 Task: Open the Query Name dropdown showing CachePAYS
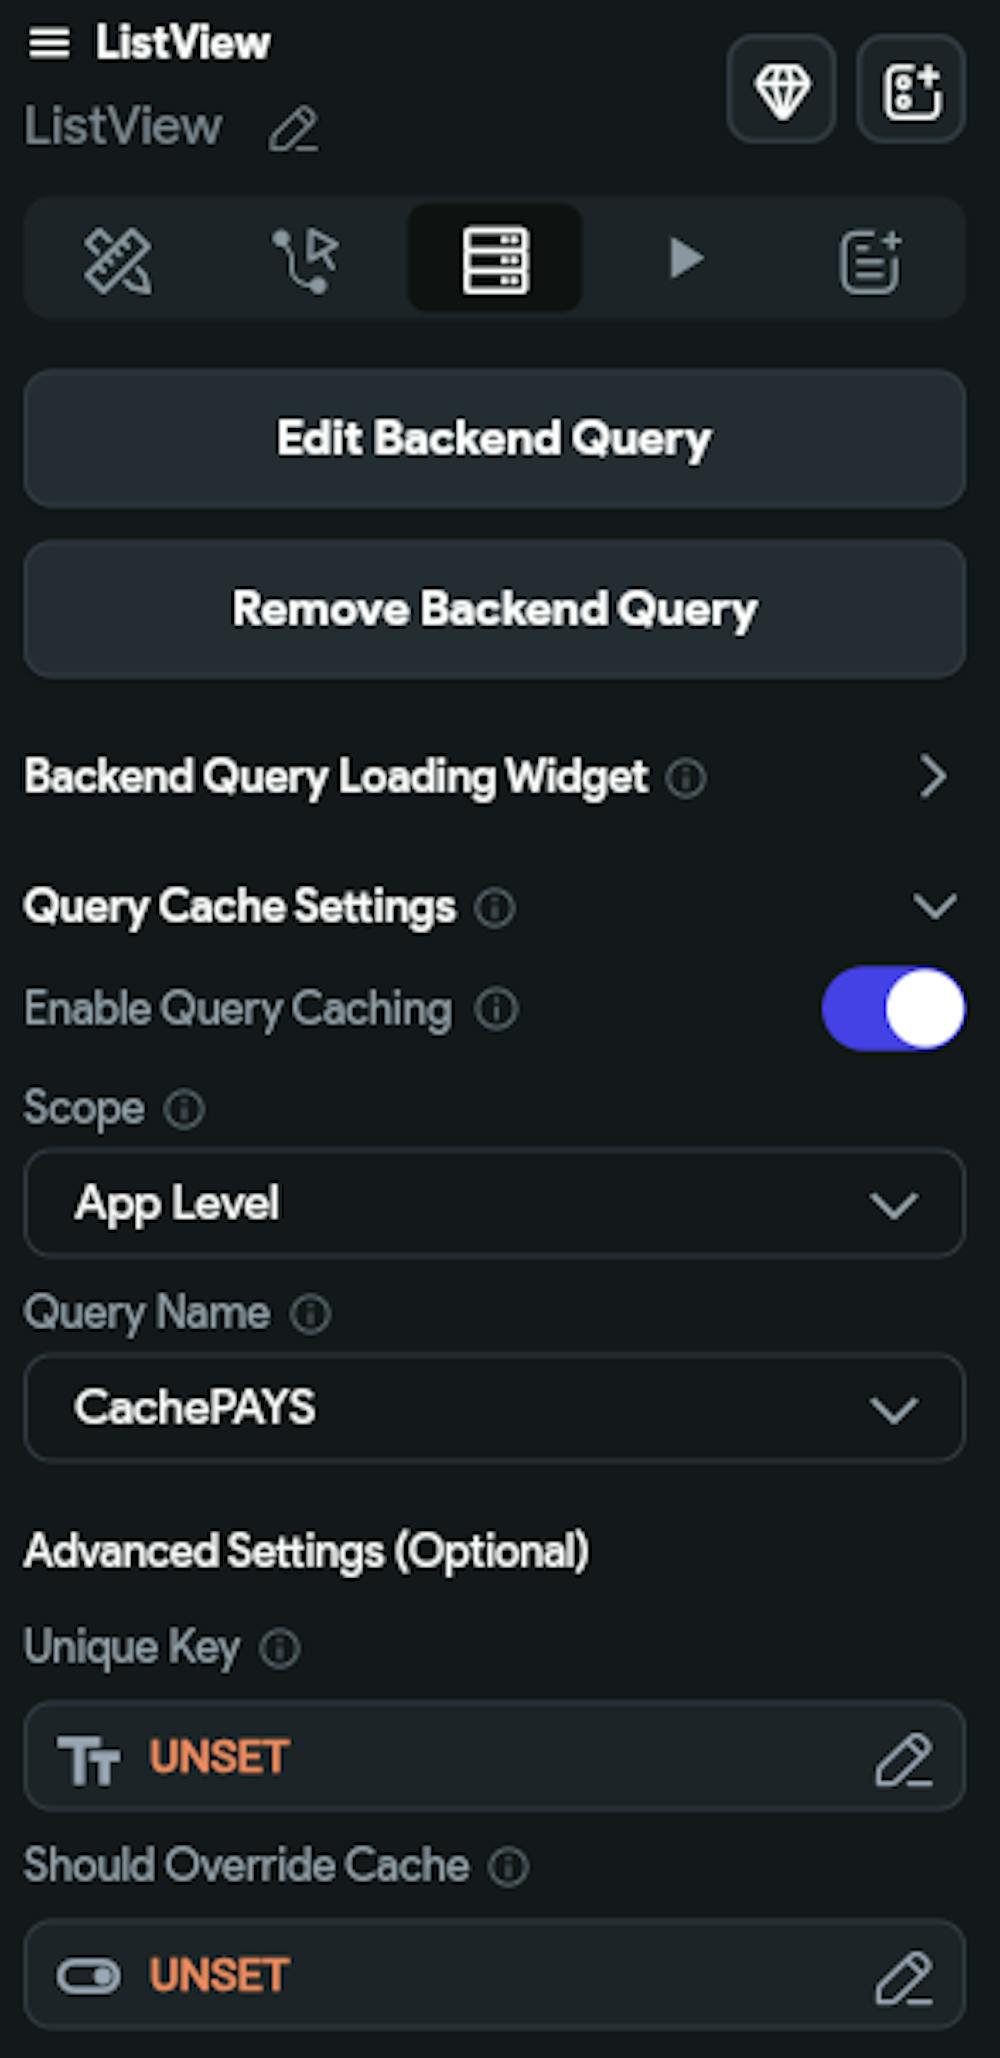click(x=493, y=1408)
